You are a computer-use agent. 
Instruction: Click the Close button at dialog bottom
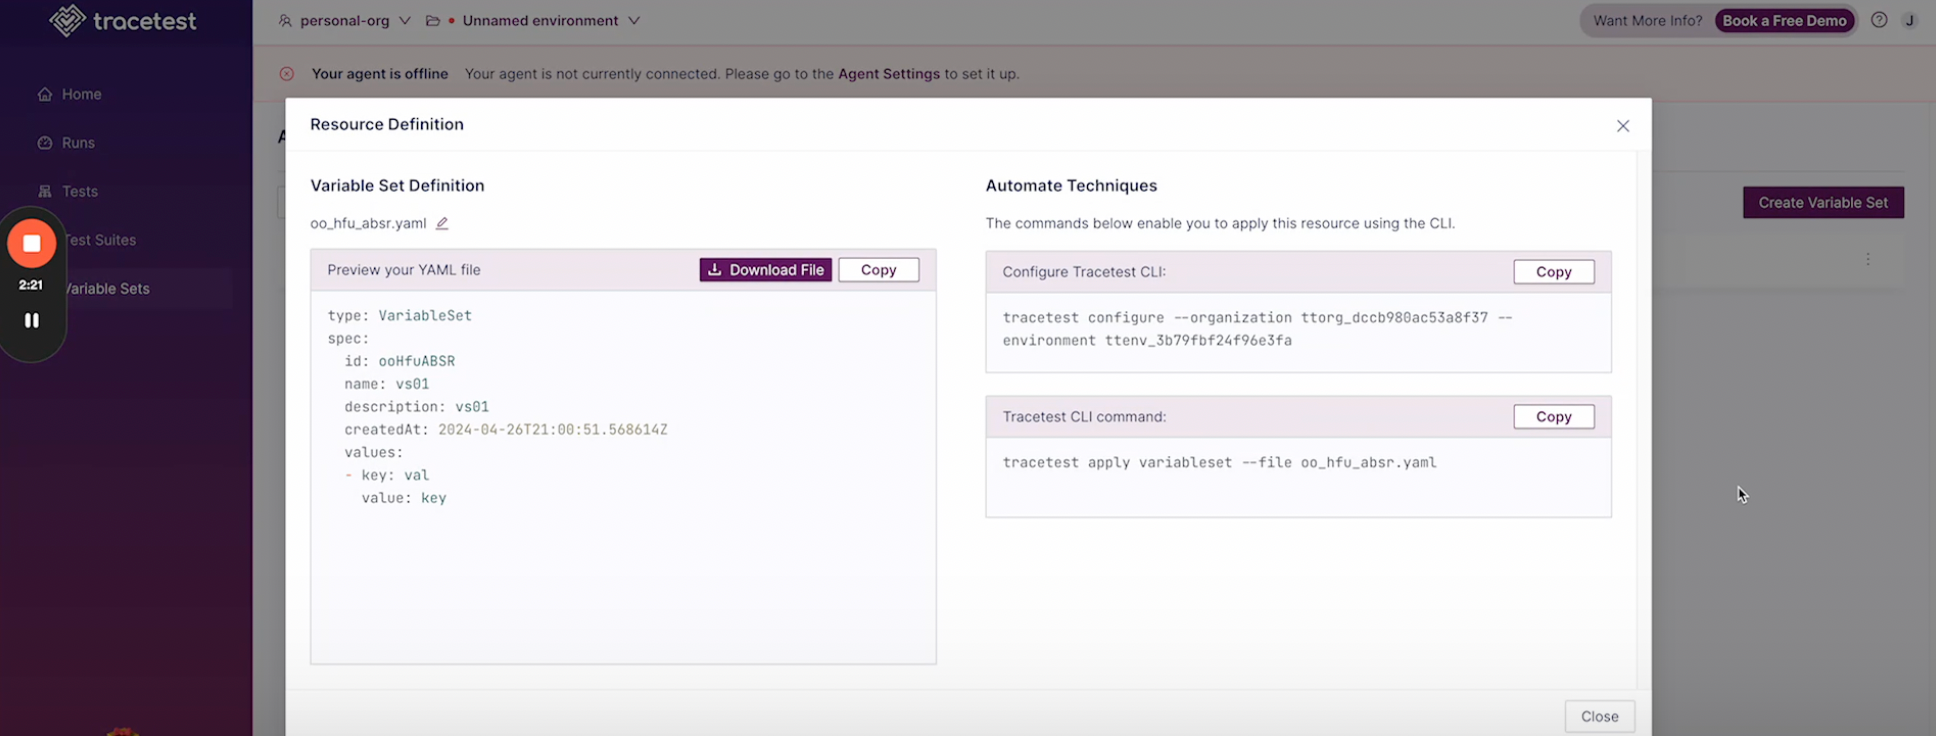[1600, 716]
